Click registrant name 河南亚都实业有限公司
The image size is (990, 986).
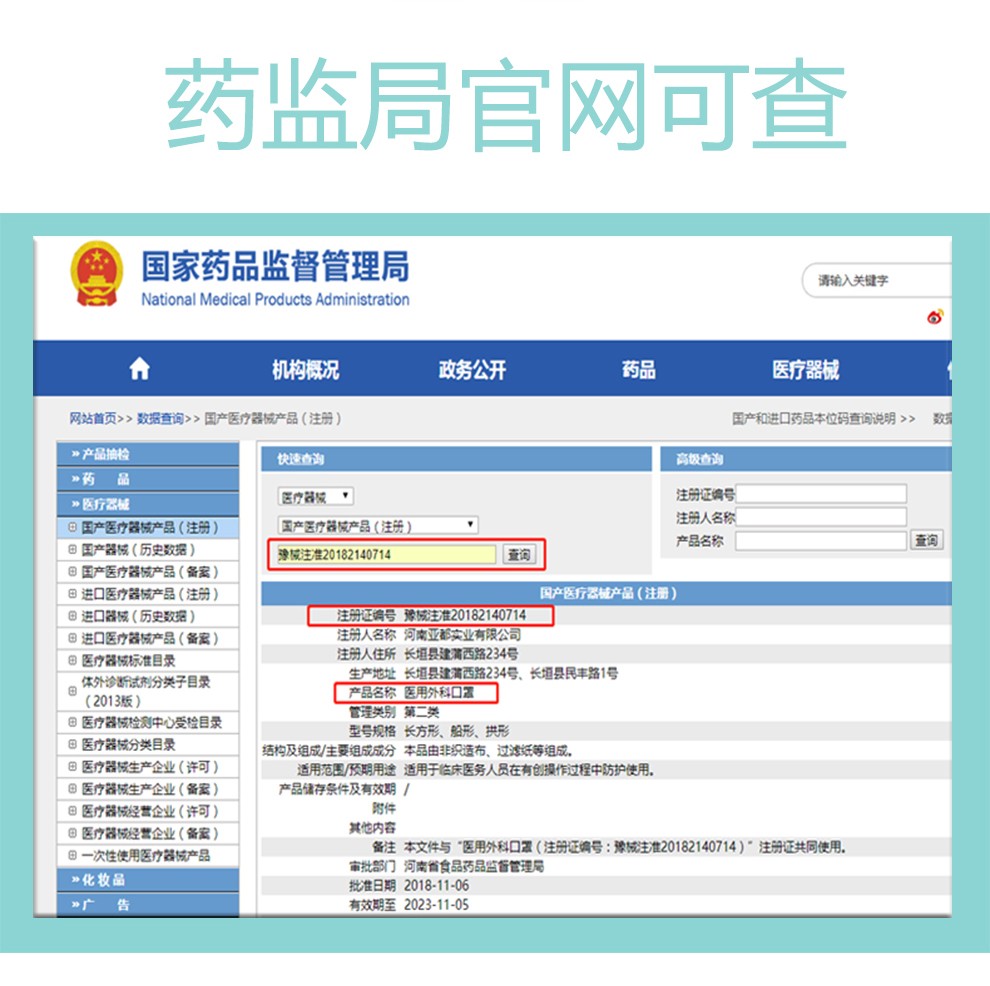tap(462, 634)
